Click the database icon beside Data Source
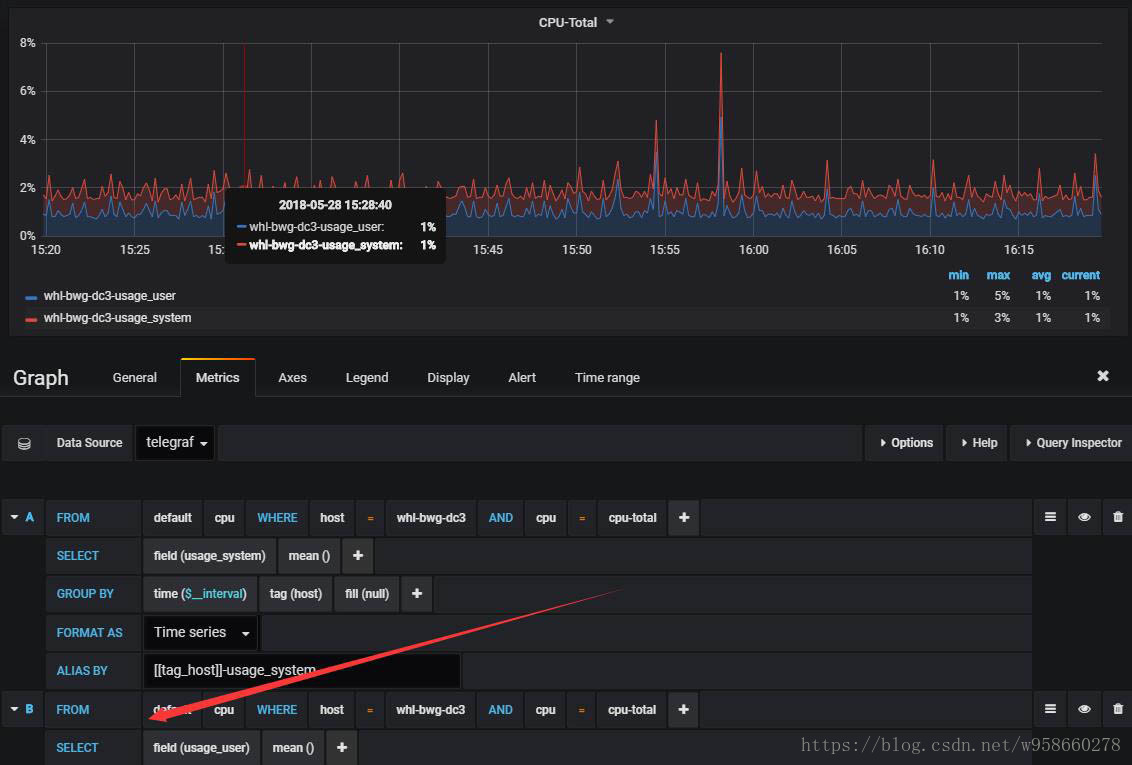The width and height of the screenshot is (1132, 765). (x=24, y=443)
